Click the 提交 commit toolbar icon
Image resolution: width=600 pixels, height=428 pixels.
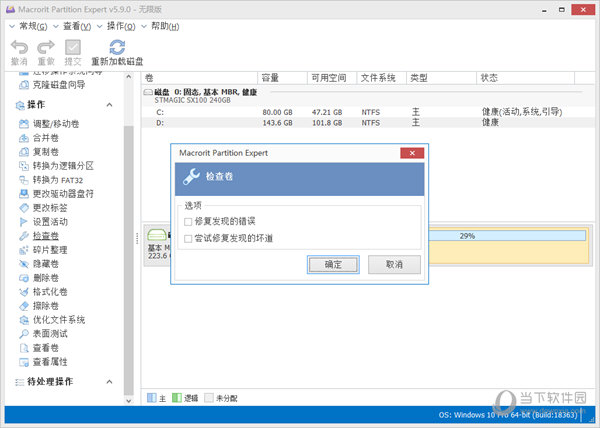[73, 47]
